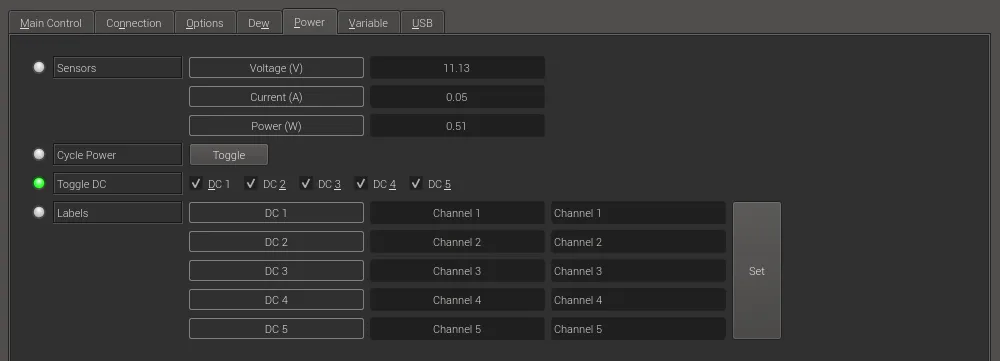Click the Labels property name

pyautogui.click(x=118, y=213)
